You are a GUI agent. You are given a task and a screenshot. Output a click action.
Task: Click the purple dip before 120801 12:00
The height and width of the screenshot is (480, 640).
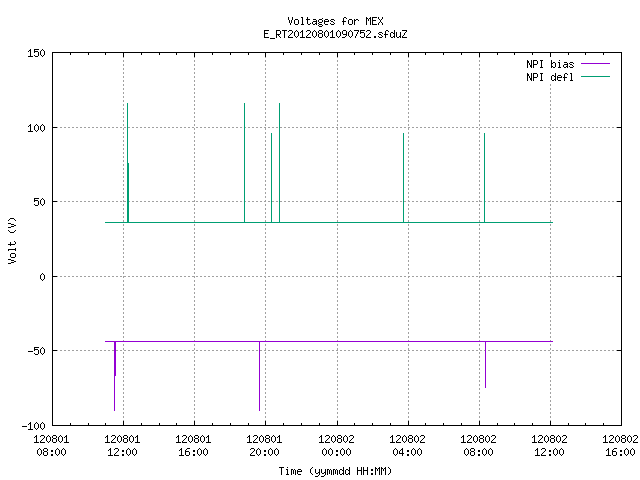tap(115, 376)
